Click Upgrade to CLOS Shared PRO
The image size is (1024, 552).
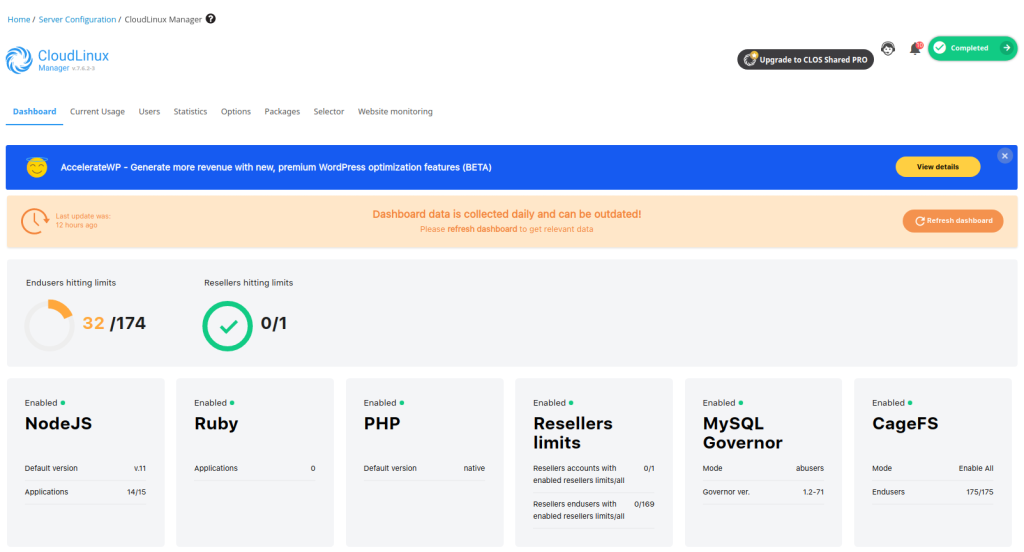(805, 60)
